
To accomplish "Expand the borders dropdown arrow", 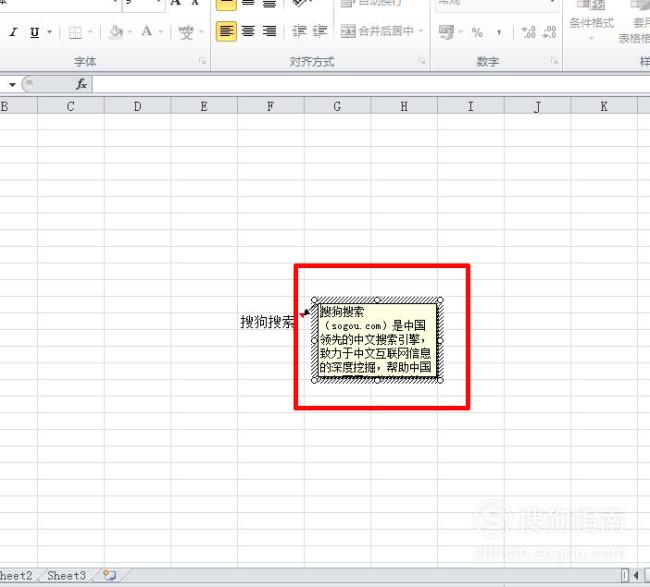I will 90,32.
